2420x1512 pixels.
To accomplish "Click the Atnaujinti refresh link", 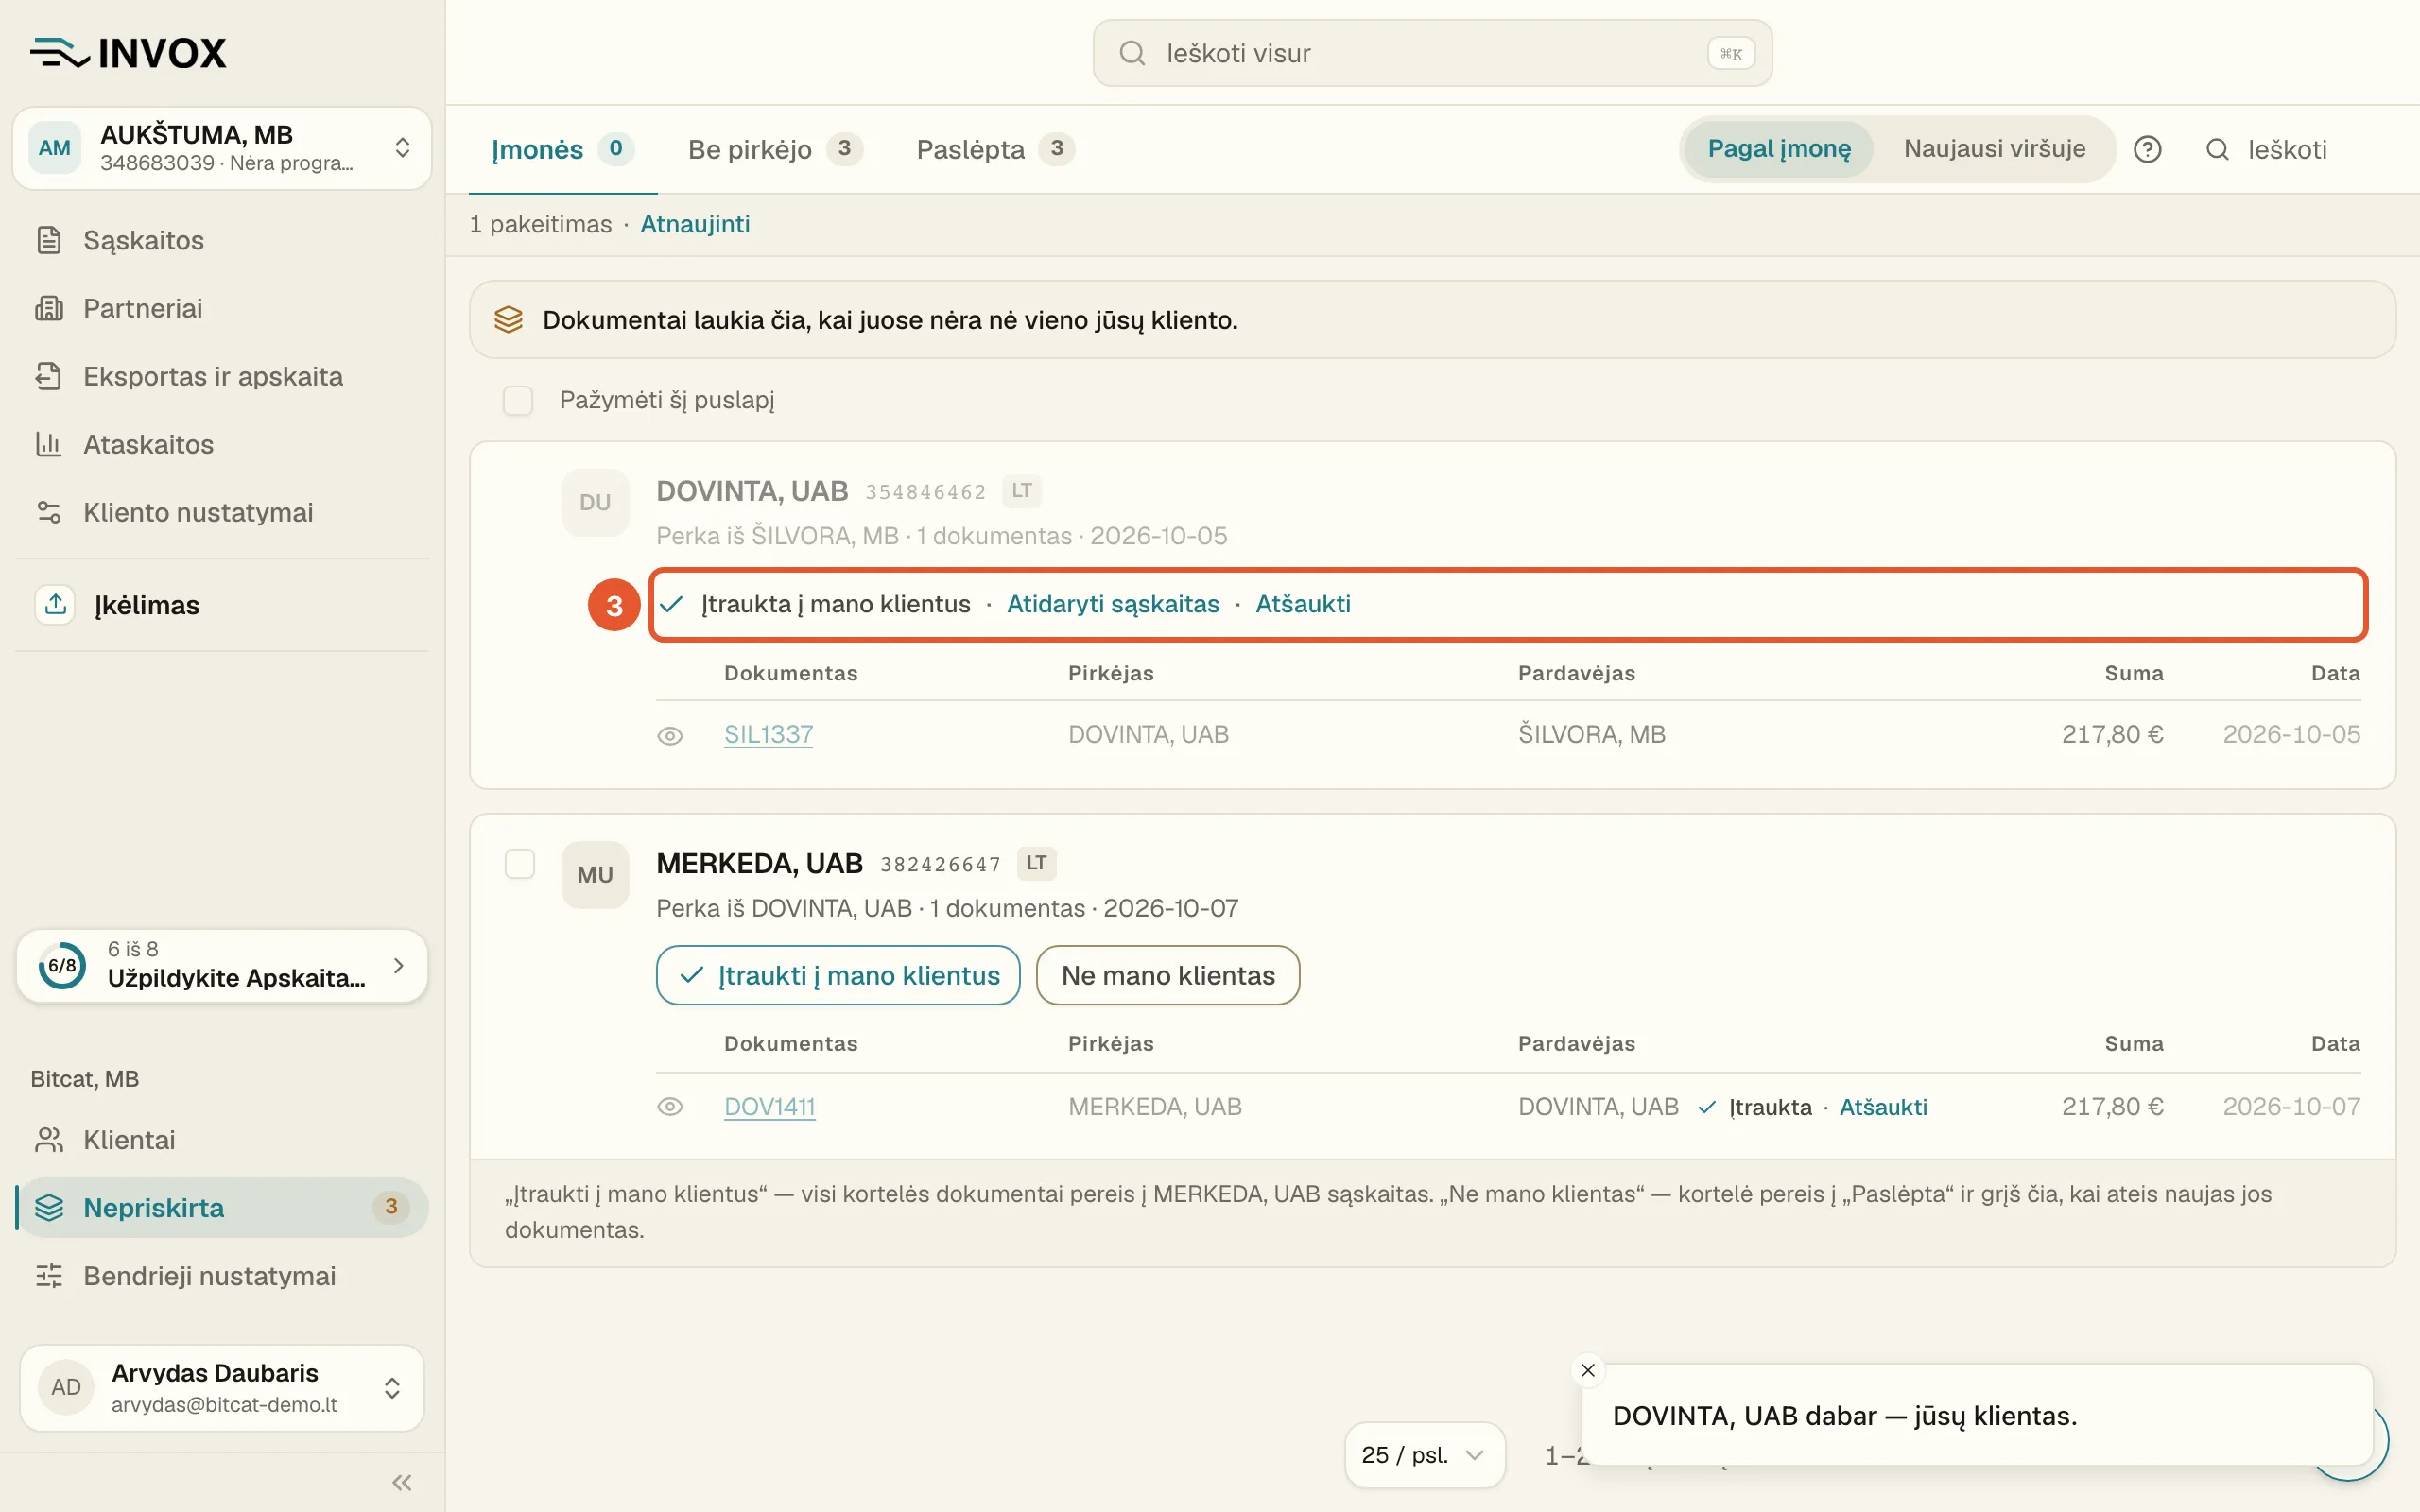I will click(x=695, y=224).
